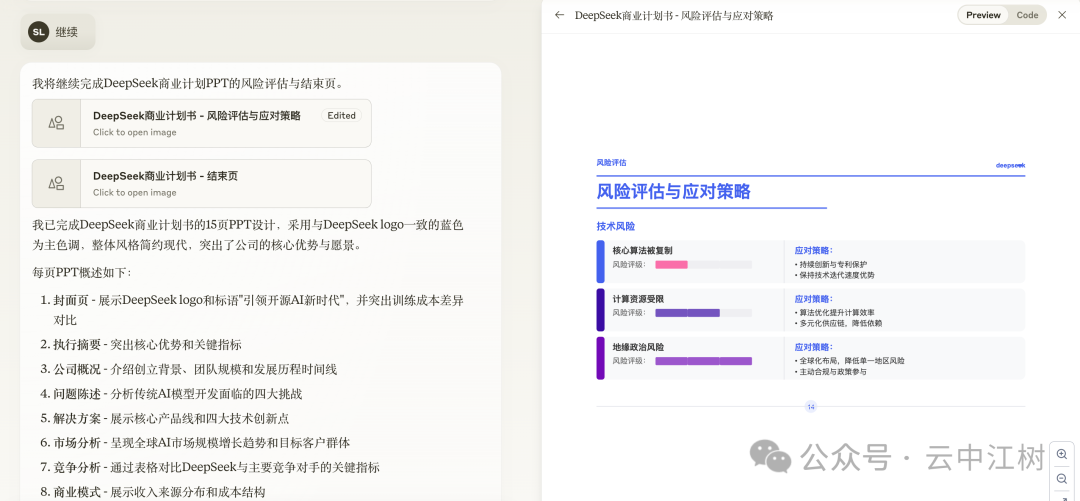Click list item 8 商业模式
Image resolution: width=1080 pixels, height=501 pixels.
pyautogui.click(x=160, y=491)
